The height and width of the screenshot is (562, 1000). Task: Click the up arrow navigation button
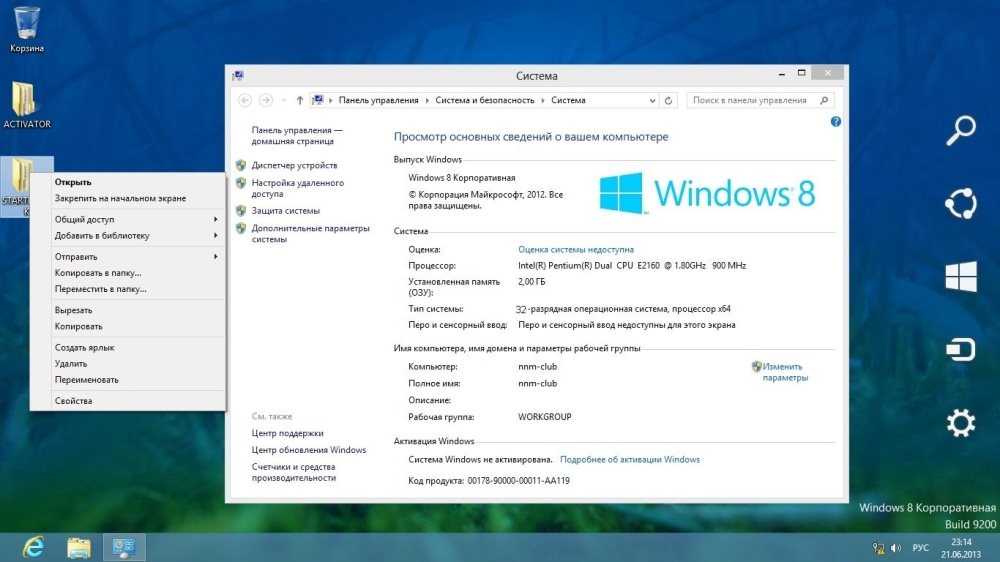tap(300, 100)
